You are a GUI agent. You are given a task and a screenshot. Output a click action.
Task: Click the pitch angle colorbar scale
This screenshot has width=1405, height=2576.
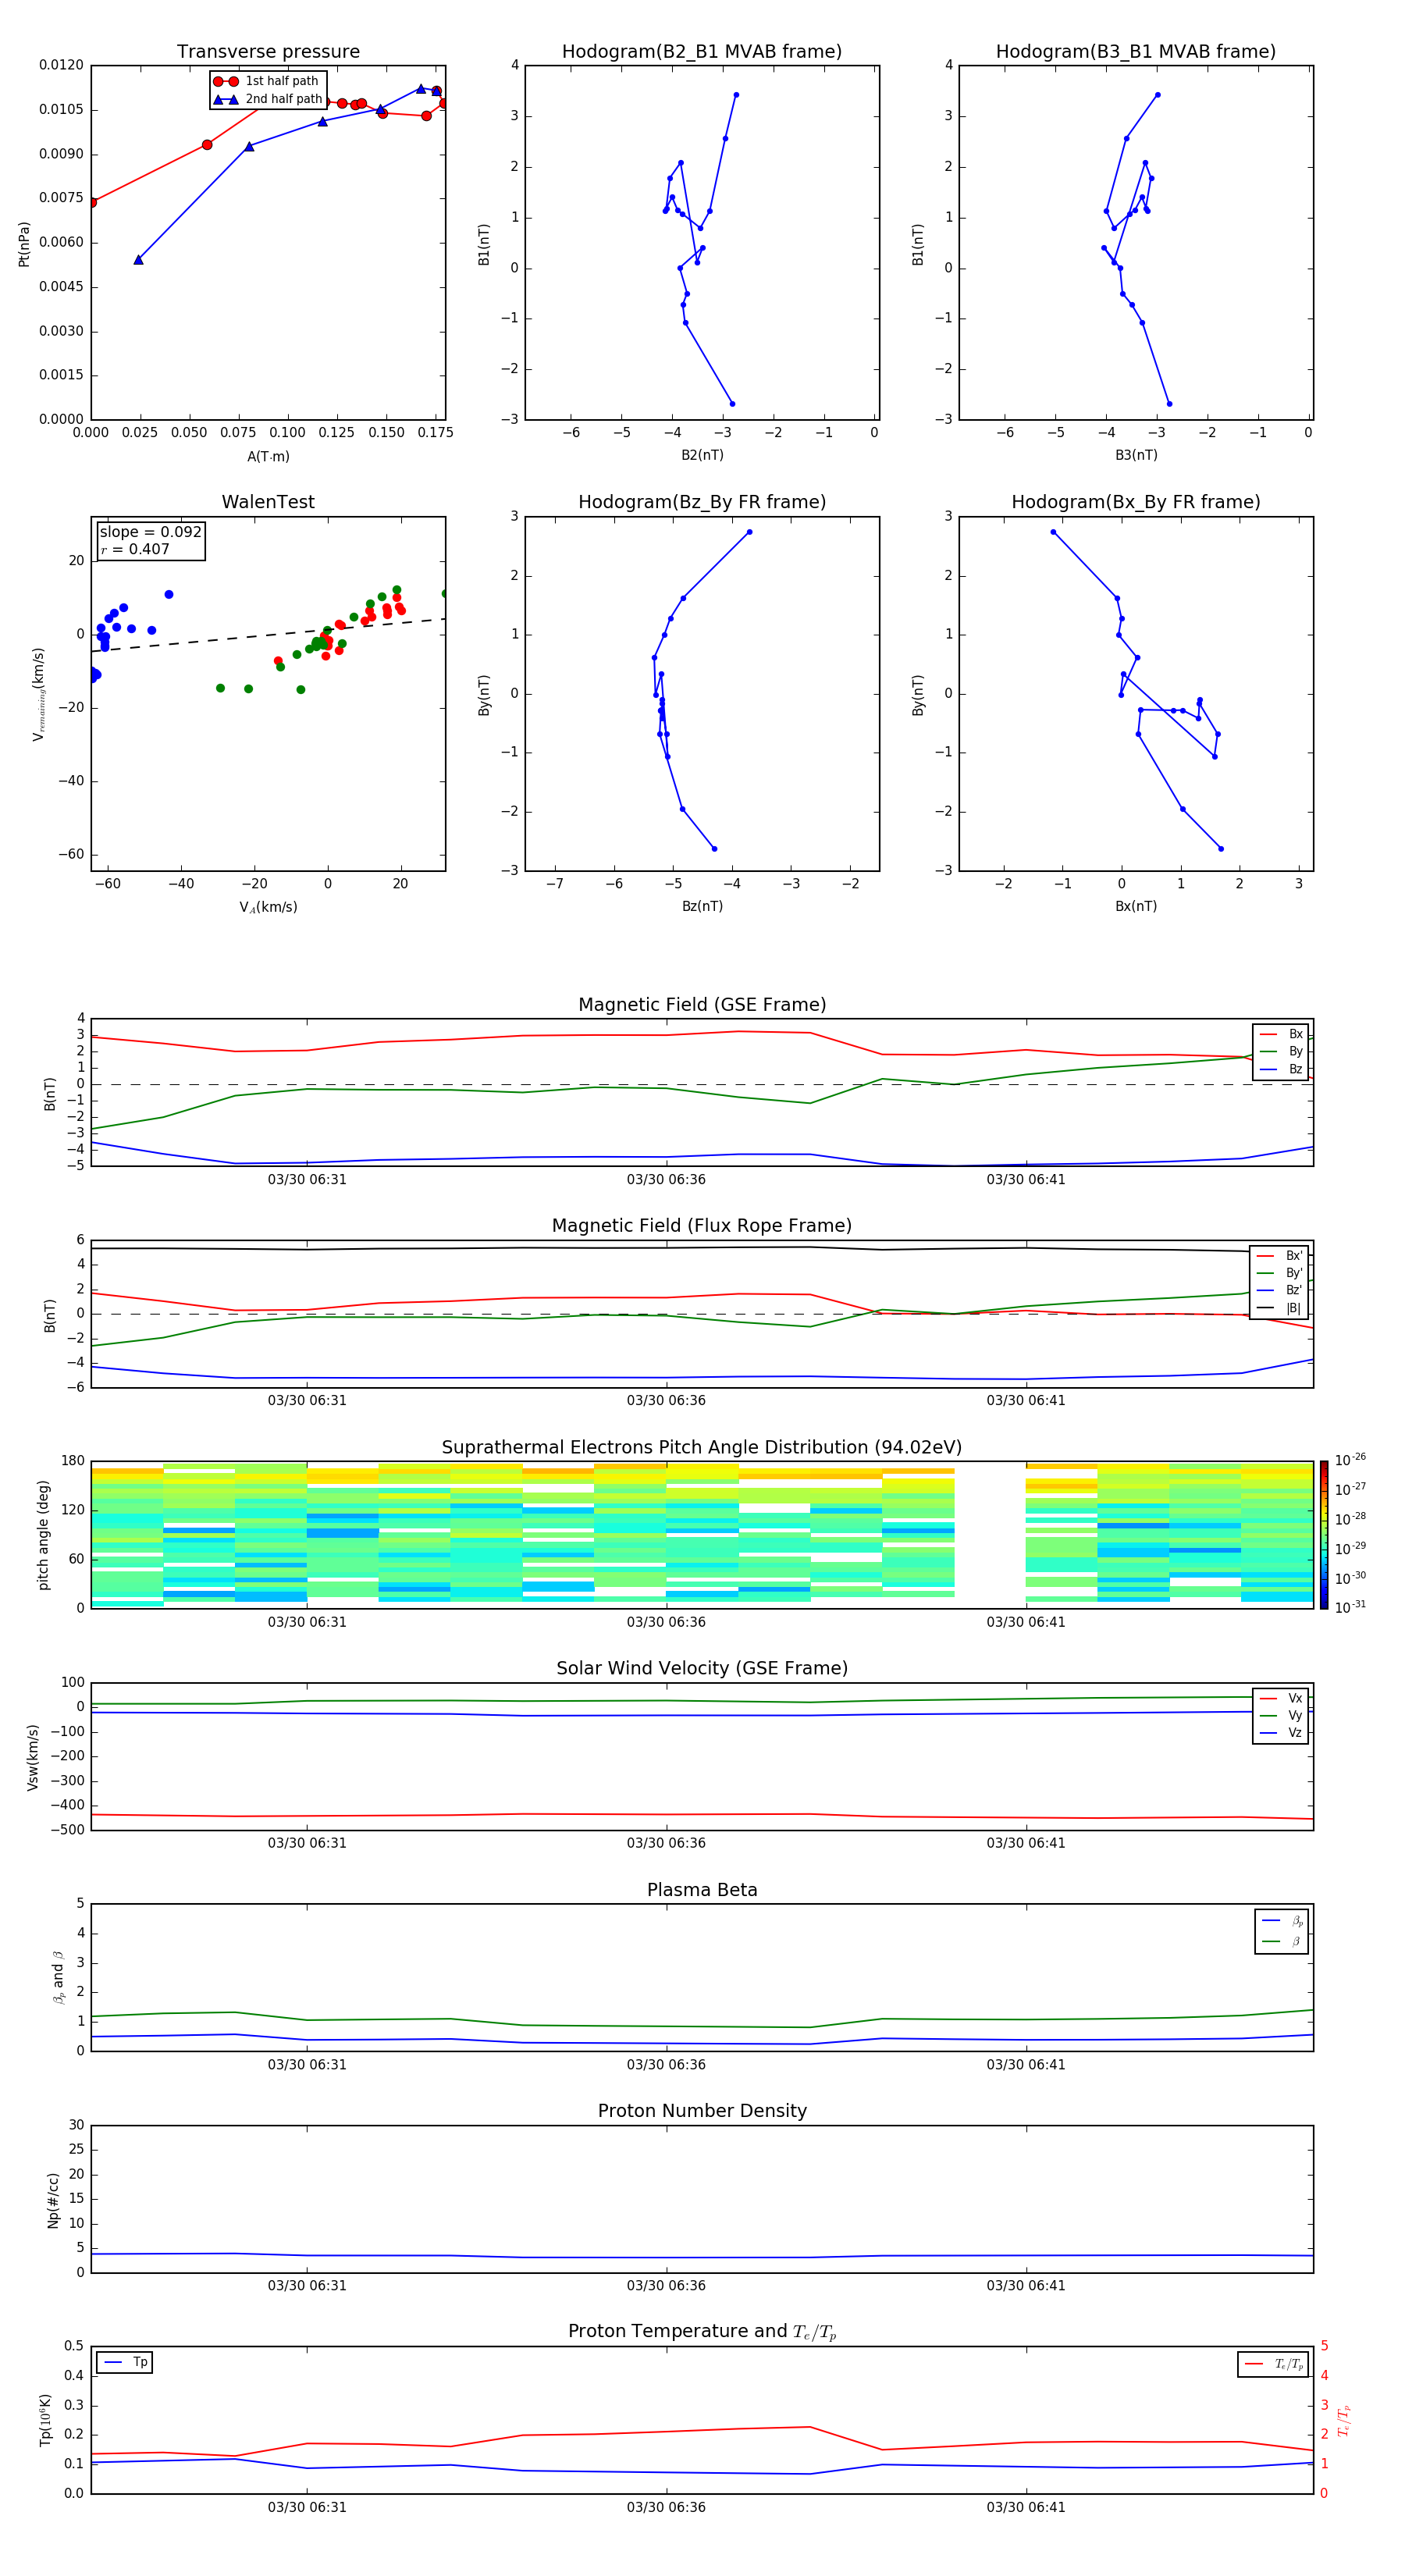point(1324,1535)
